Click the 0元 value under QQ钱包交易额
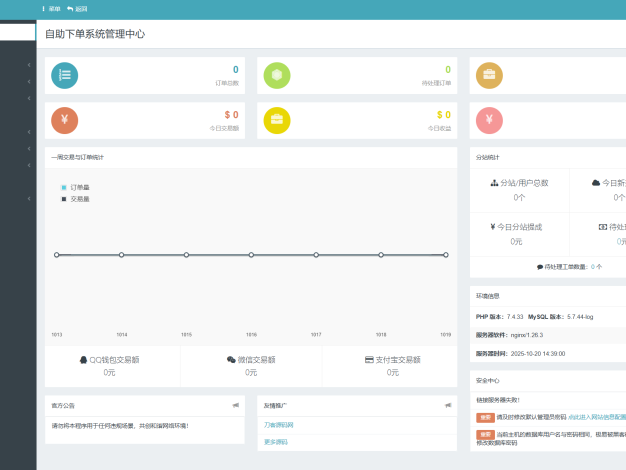The width and height of the screenshot is (626, 470). pos(109,373)
